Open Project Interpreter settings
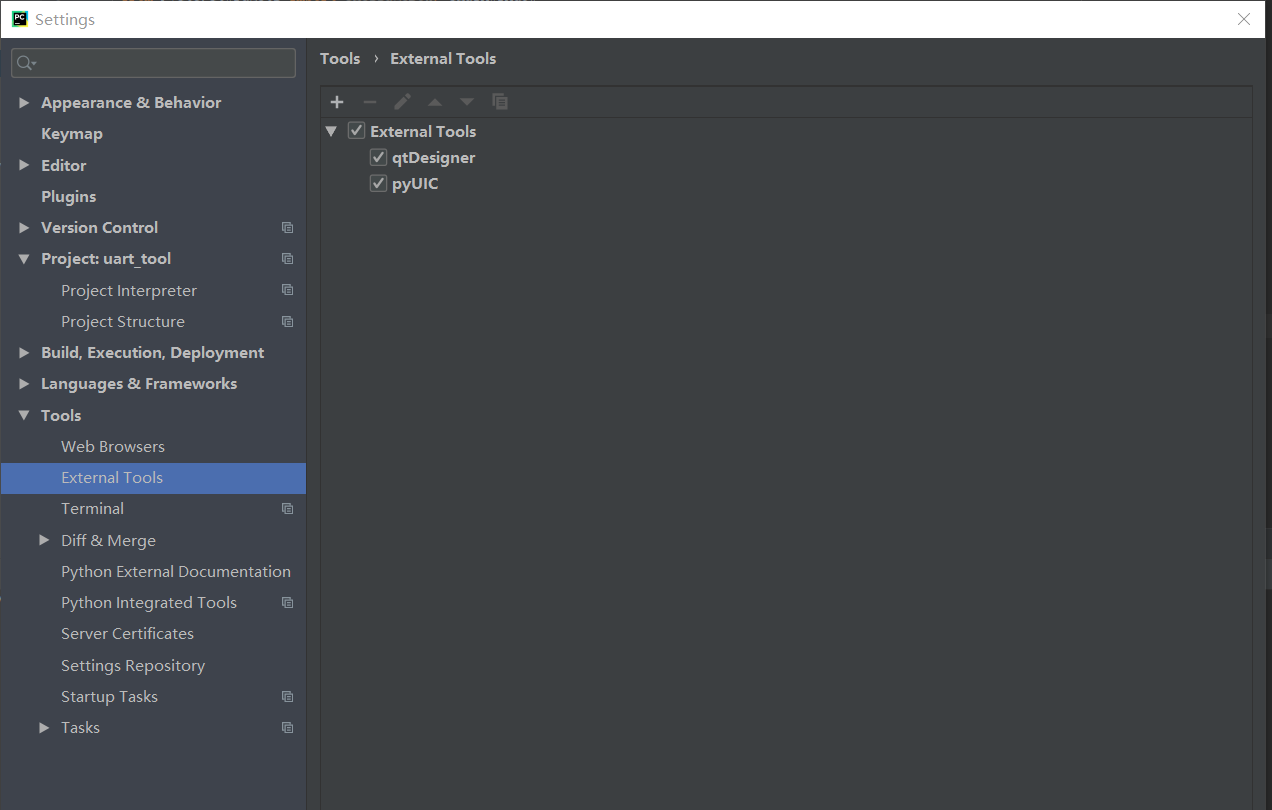Viewport: 1272px width, 810px height. click(x=129, y=290)
